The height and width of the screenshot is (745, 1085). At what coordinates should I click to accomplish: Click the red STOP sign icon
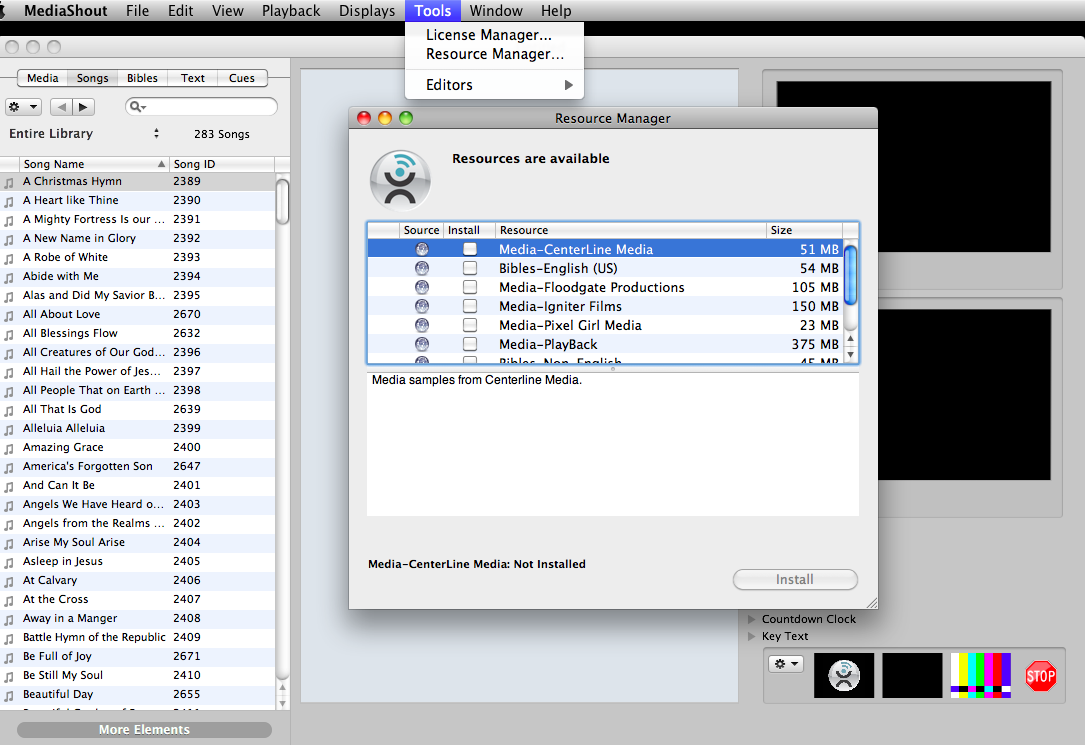tap(1040, 676)
